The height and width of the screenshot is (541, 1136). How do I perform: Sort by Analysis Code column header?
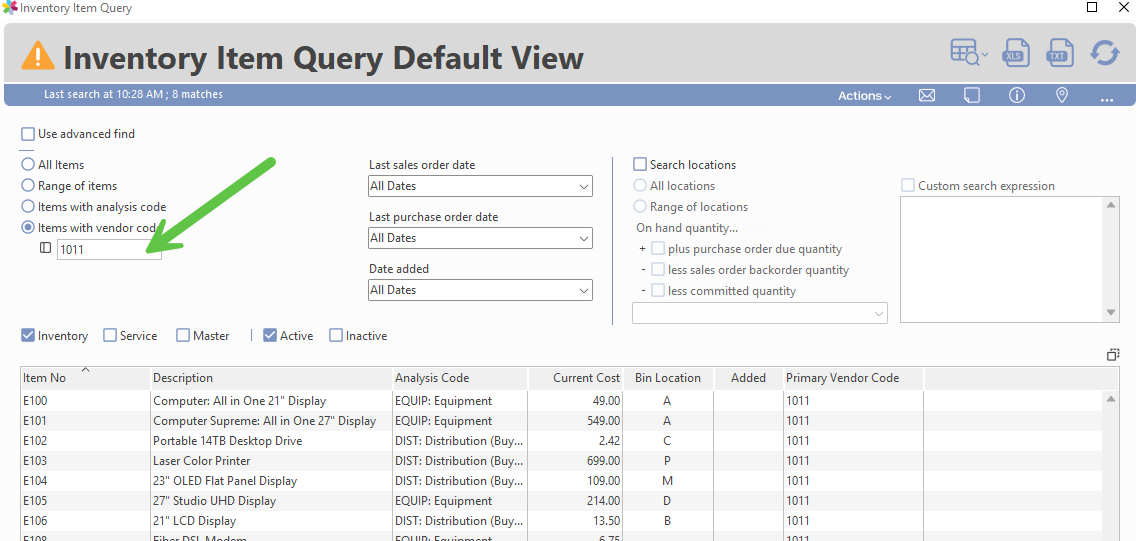click(x=459, y=378)
